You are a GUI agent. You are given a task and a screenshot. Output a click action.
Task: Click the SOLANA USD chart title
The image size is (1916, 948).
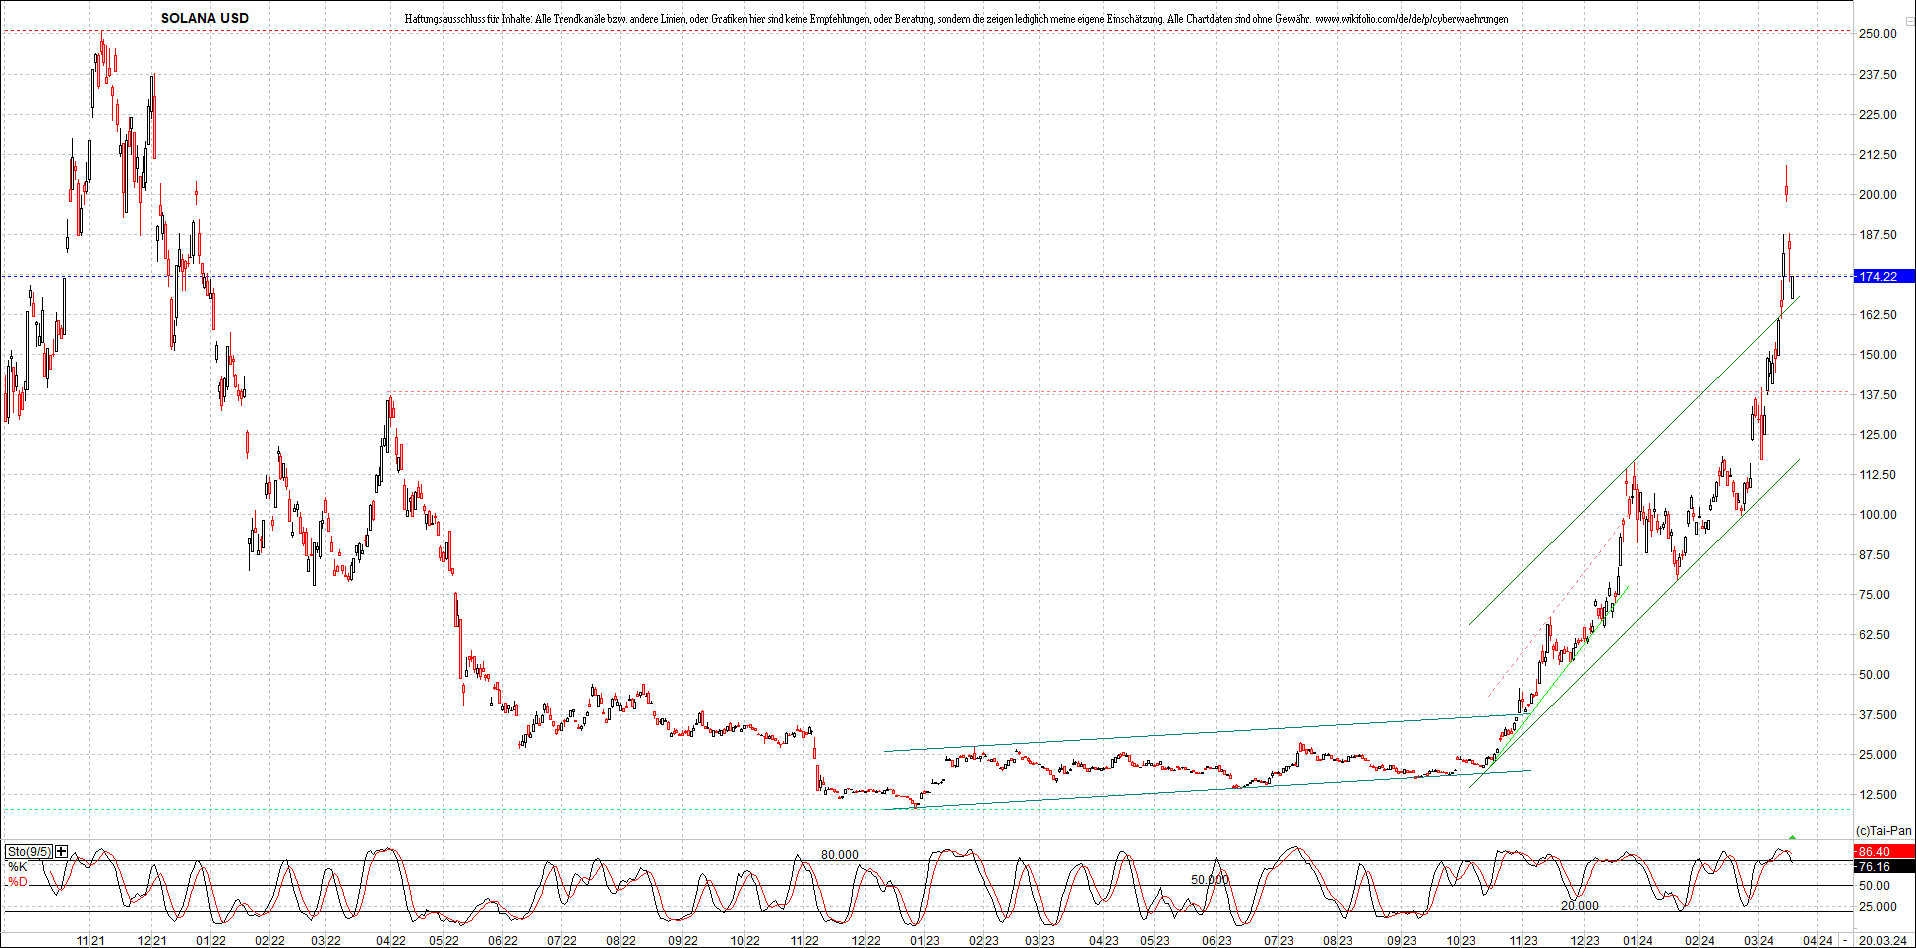pyautogui.click(x=205, y=18)
